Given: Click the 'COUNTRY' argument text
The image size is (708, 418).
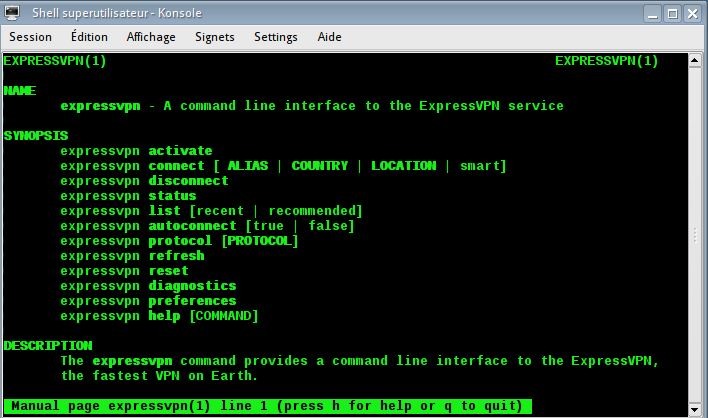Looking at the screenshot, I should point(320,166).
